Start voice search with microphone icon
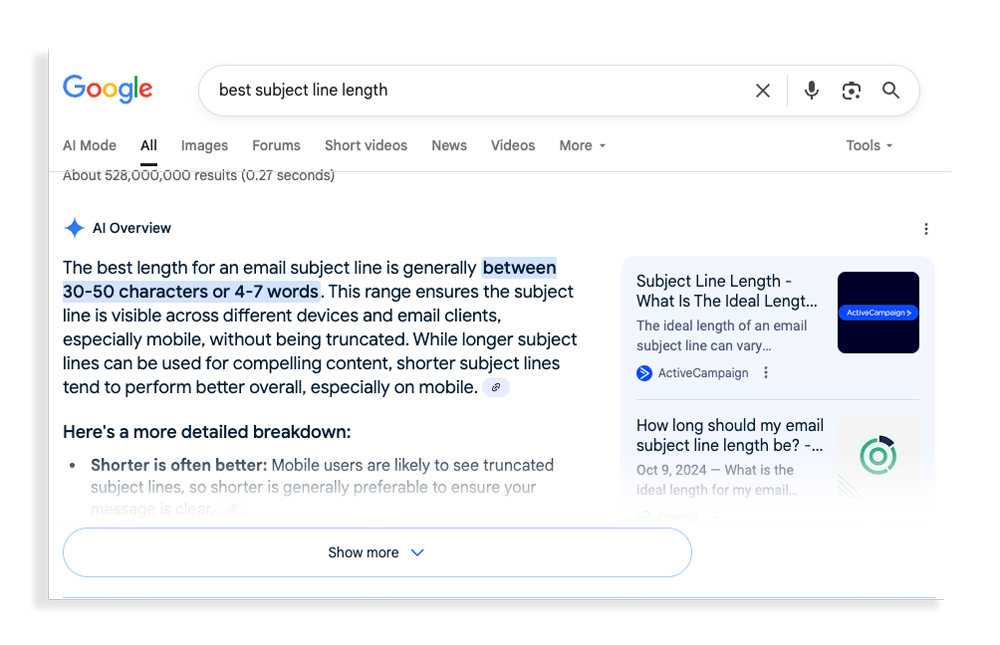 (x=811, y=91)
